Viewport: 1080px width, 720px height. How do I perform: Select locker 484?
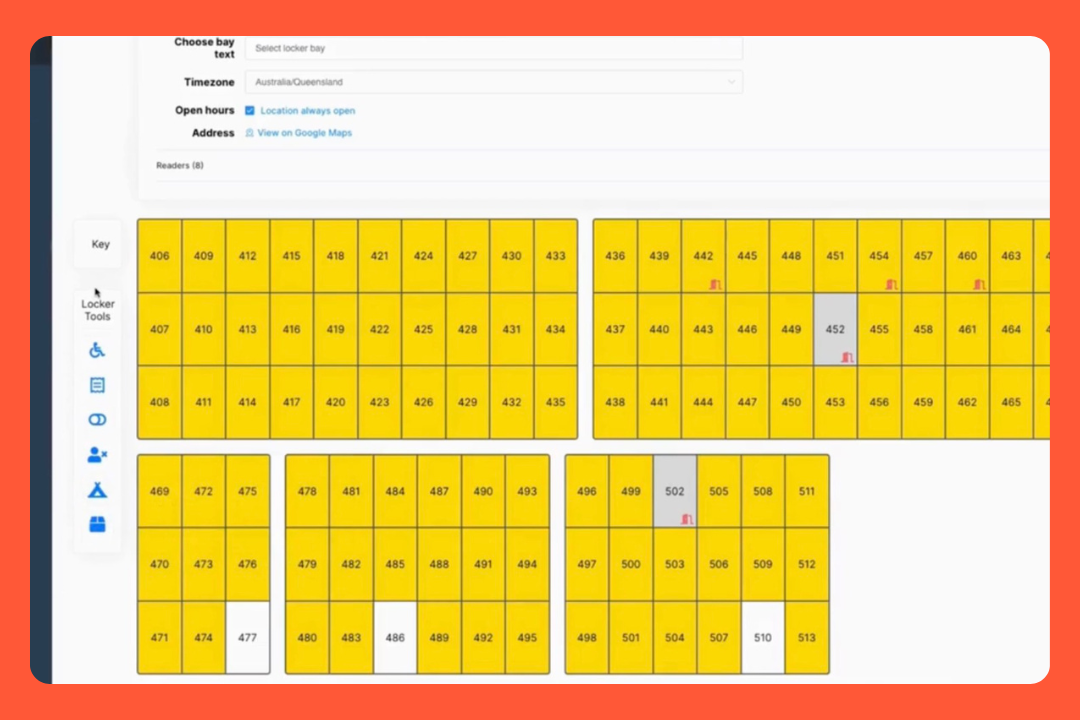pyautogui.click(x=395, y=491)
